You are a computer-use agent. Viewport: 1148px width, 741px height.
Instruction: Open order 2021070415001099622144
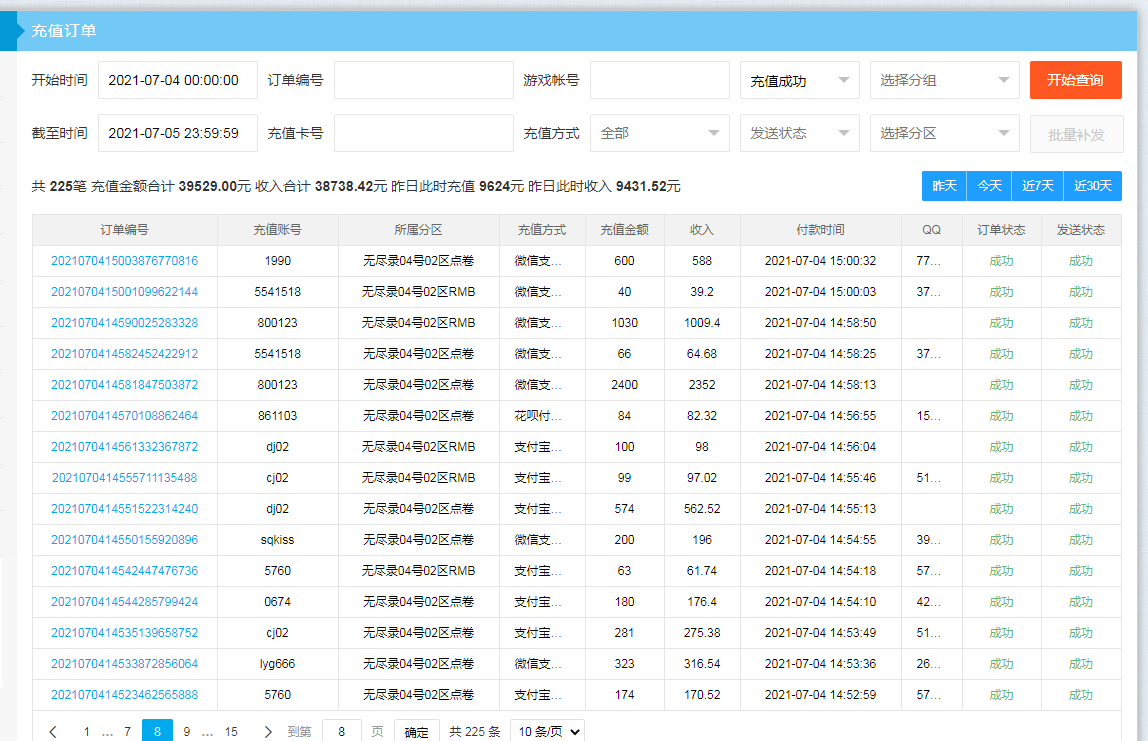click(x=124, y=291)
